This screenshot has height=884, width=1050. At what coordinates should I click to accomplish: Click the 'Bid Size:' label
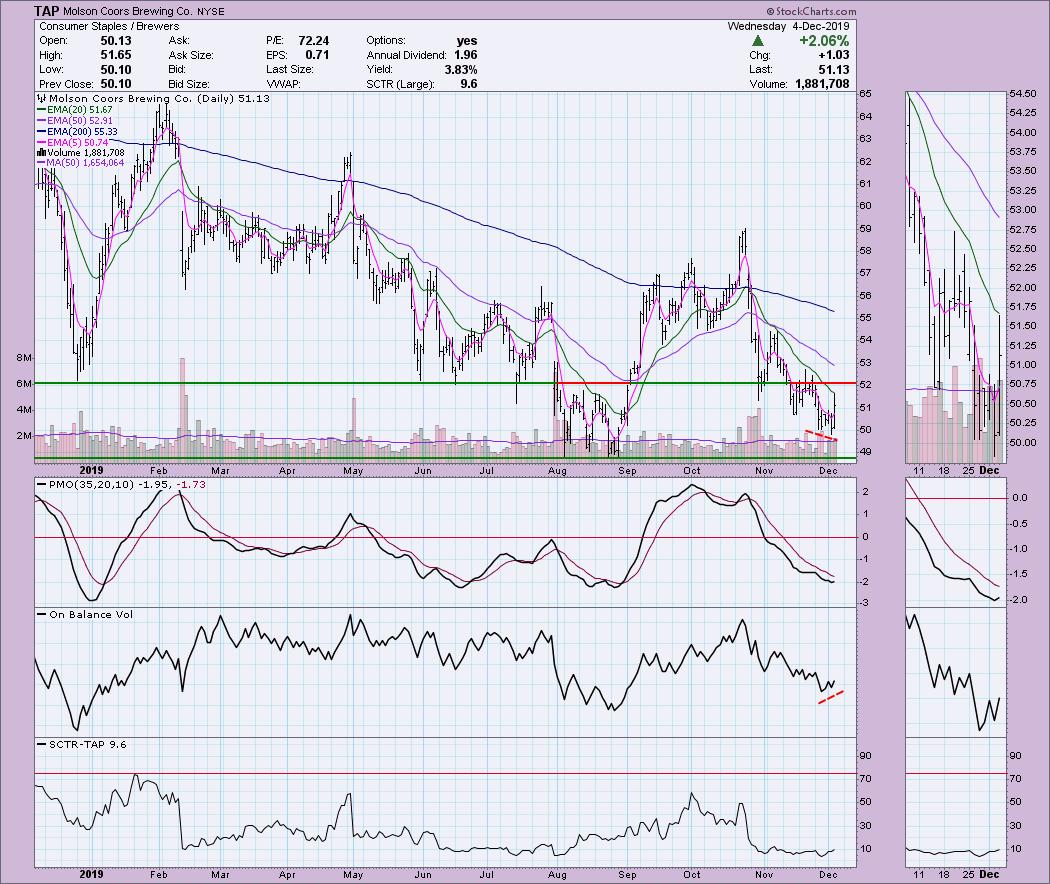click(x=190, y=84)
